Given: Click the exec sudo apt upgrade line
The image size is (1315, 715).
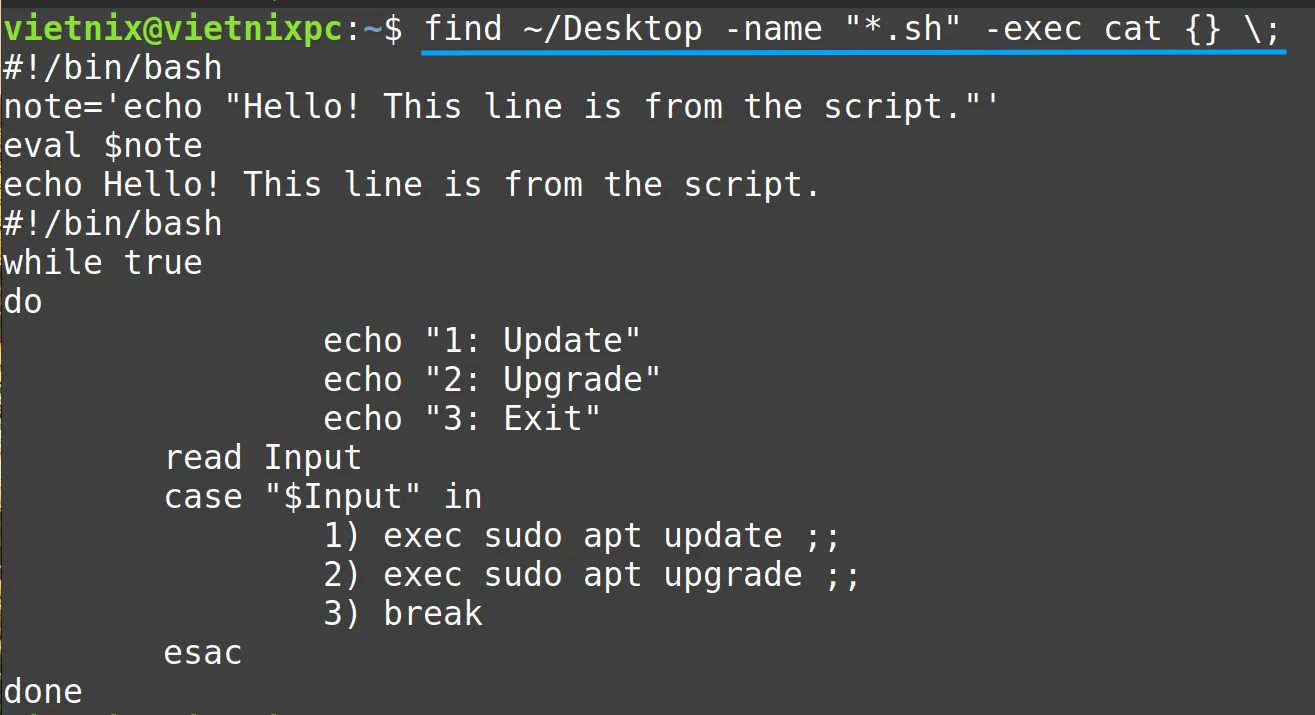Looking at the screenshot, I should (592, 575).
